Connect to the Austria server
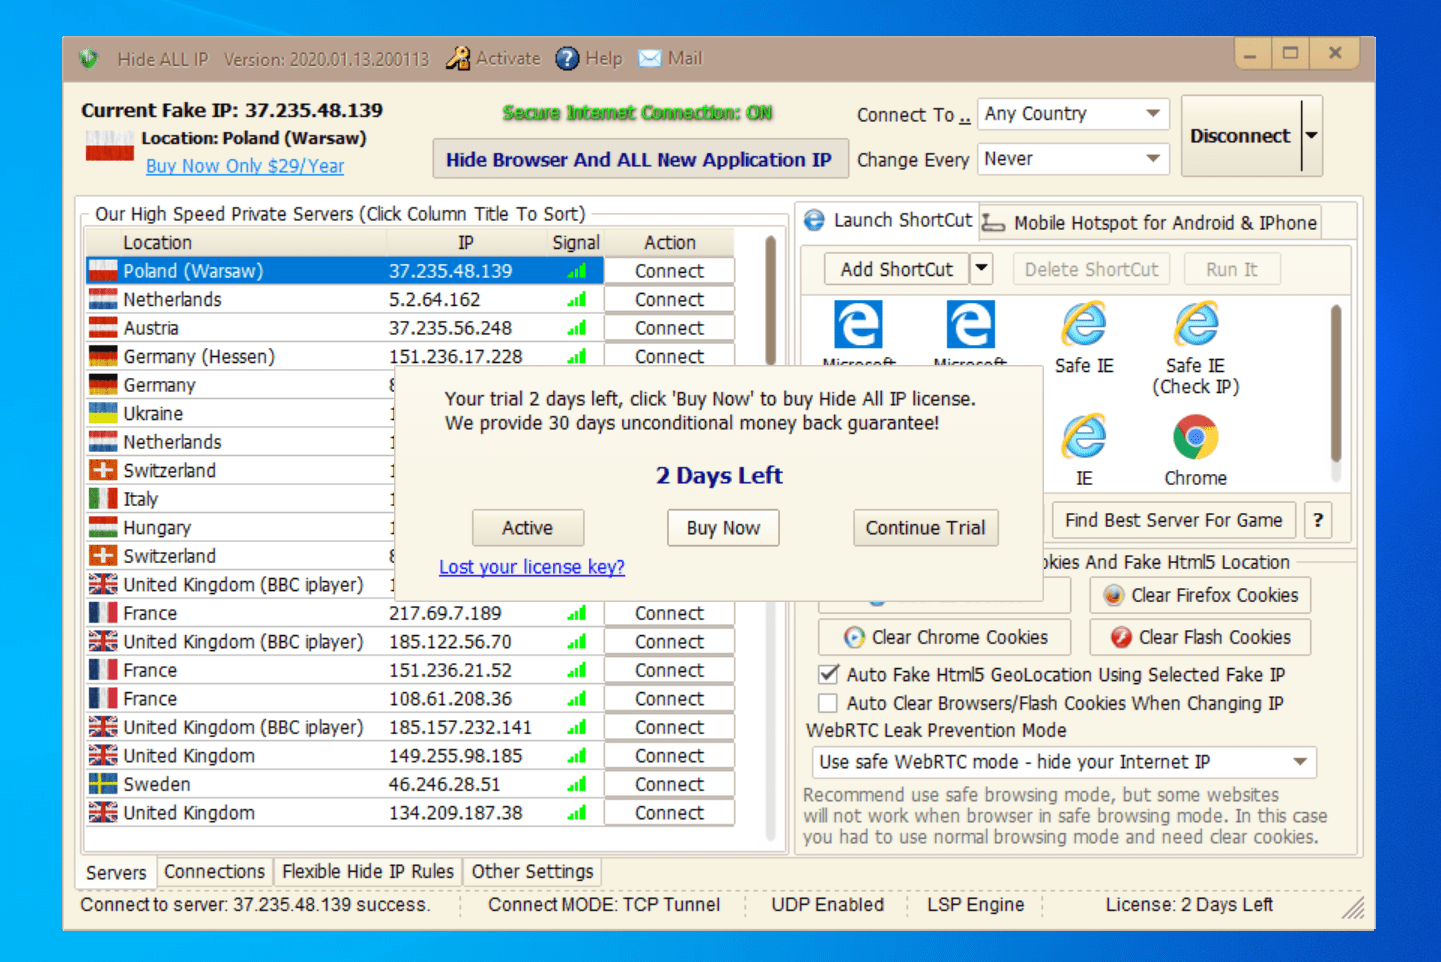This screenshot has width=1441, height=962. (x=669, y=328)
